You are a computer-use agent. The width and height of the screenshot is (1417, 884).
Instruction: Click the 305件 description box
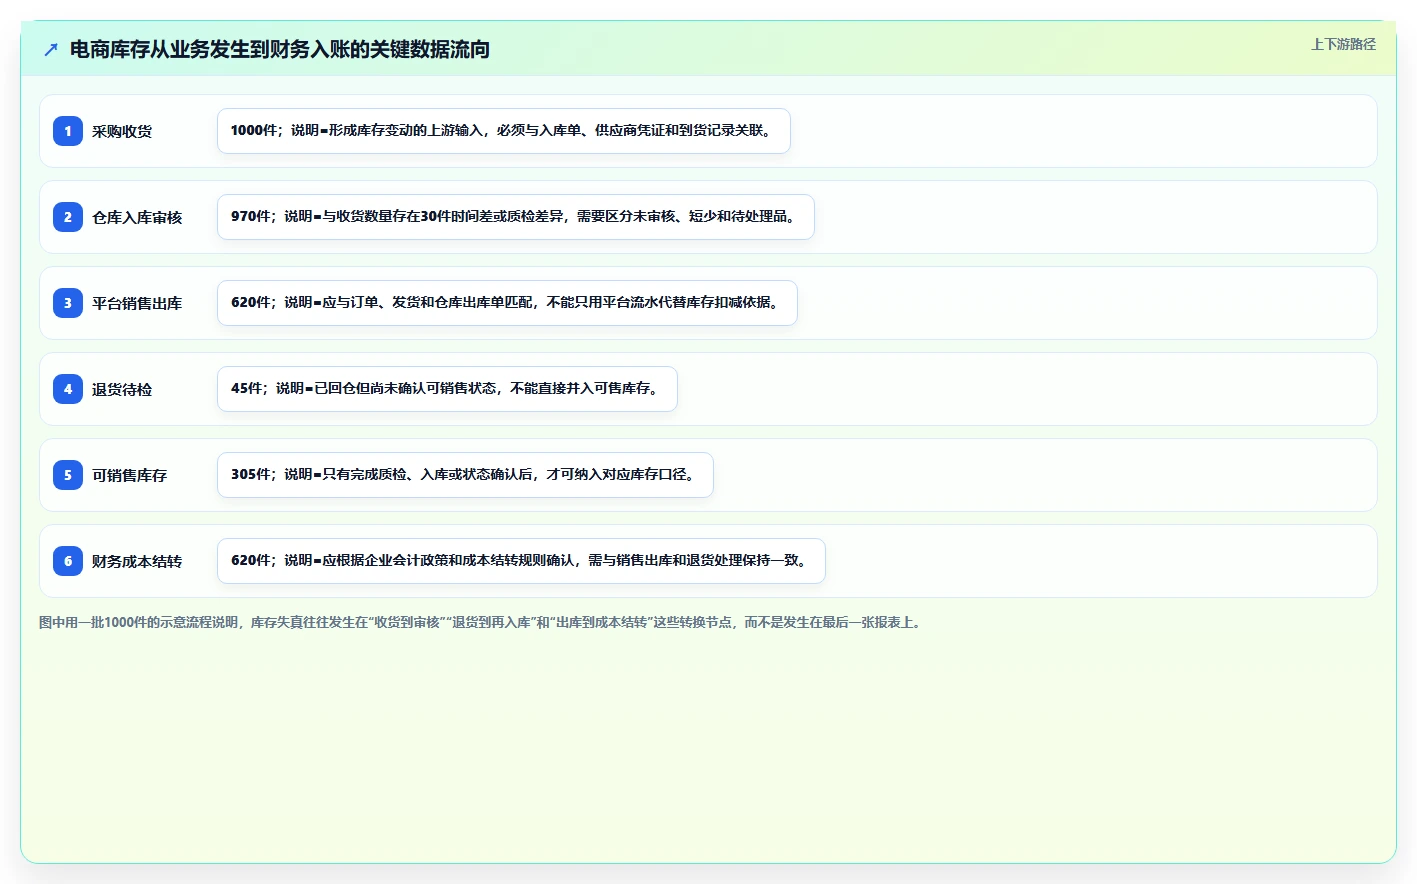point(465,475)
